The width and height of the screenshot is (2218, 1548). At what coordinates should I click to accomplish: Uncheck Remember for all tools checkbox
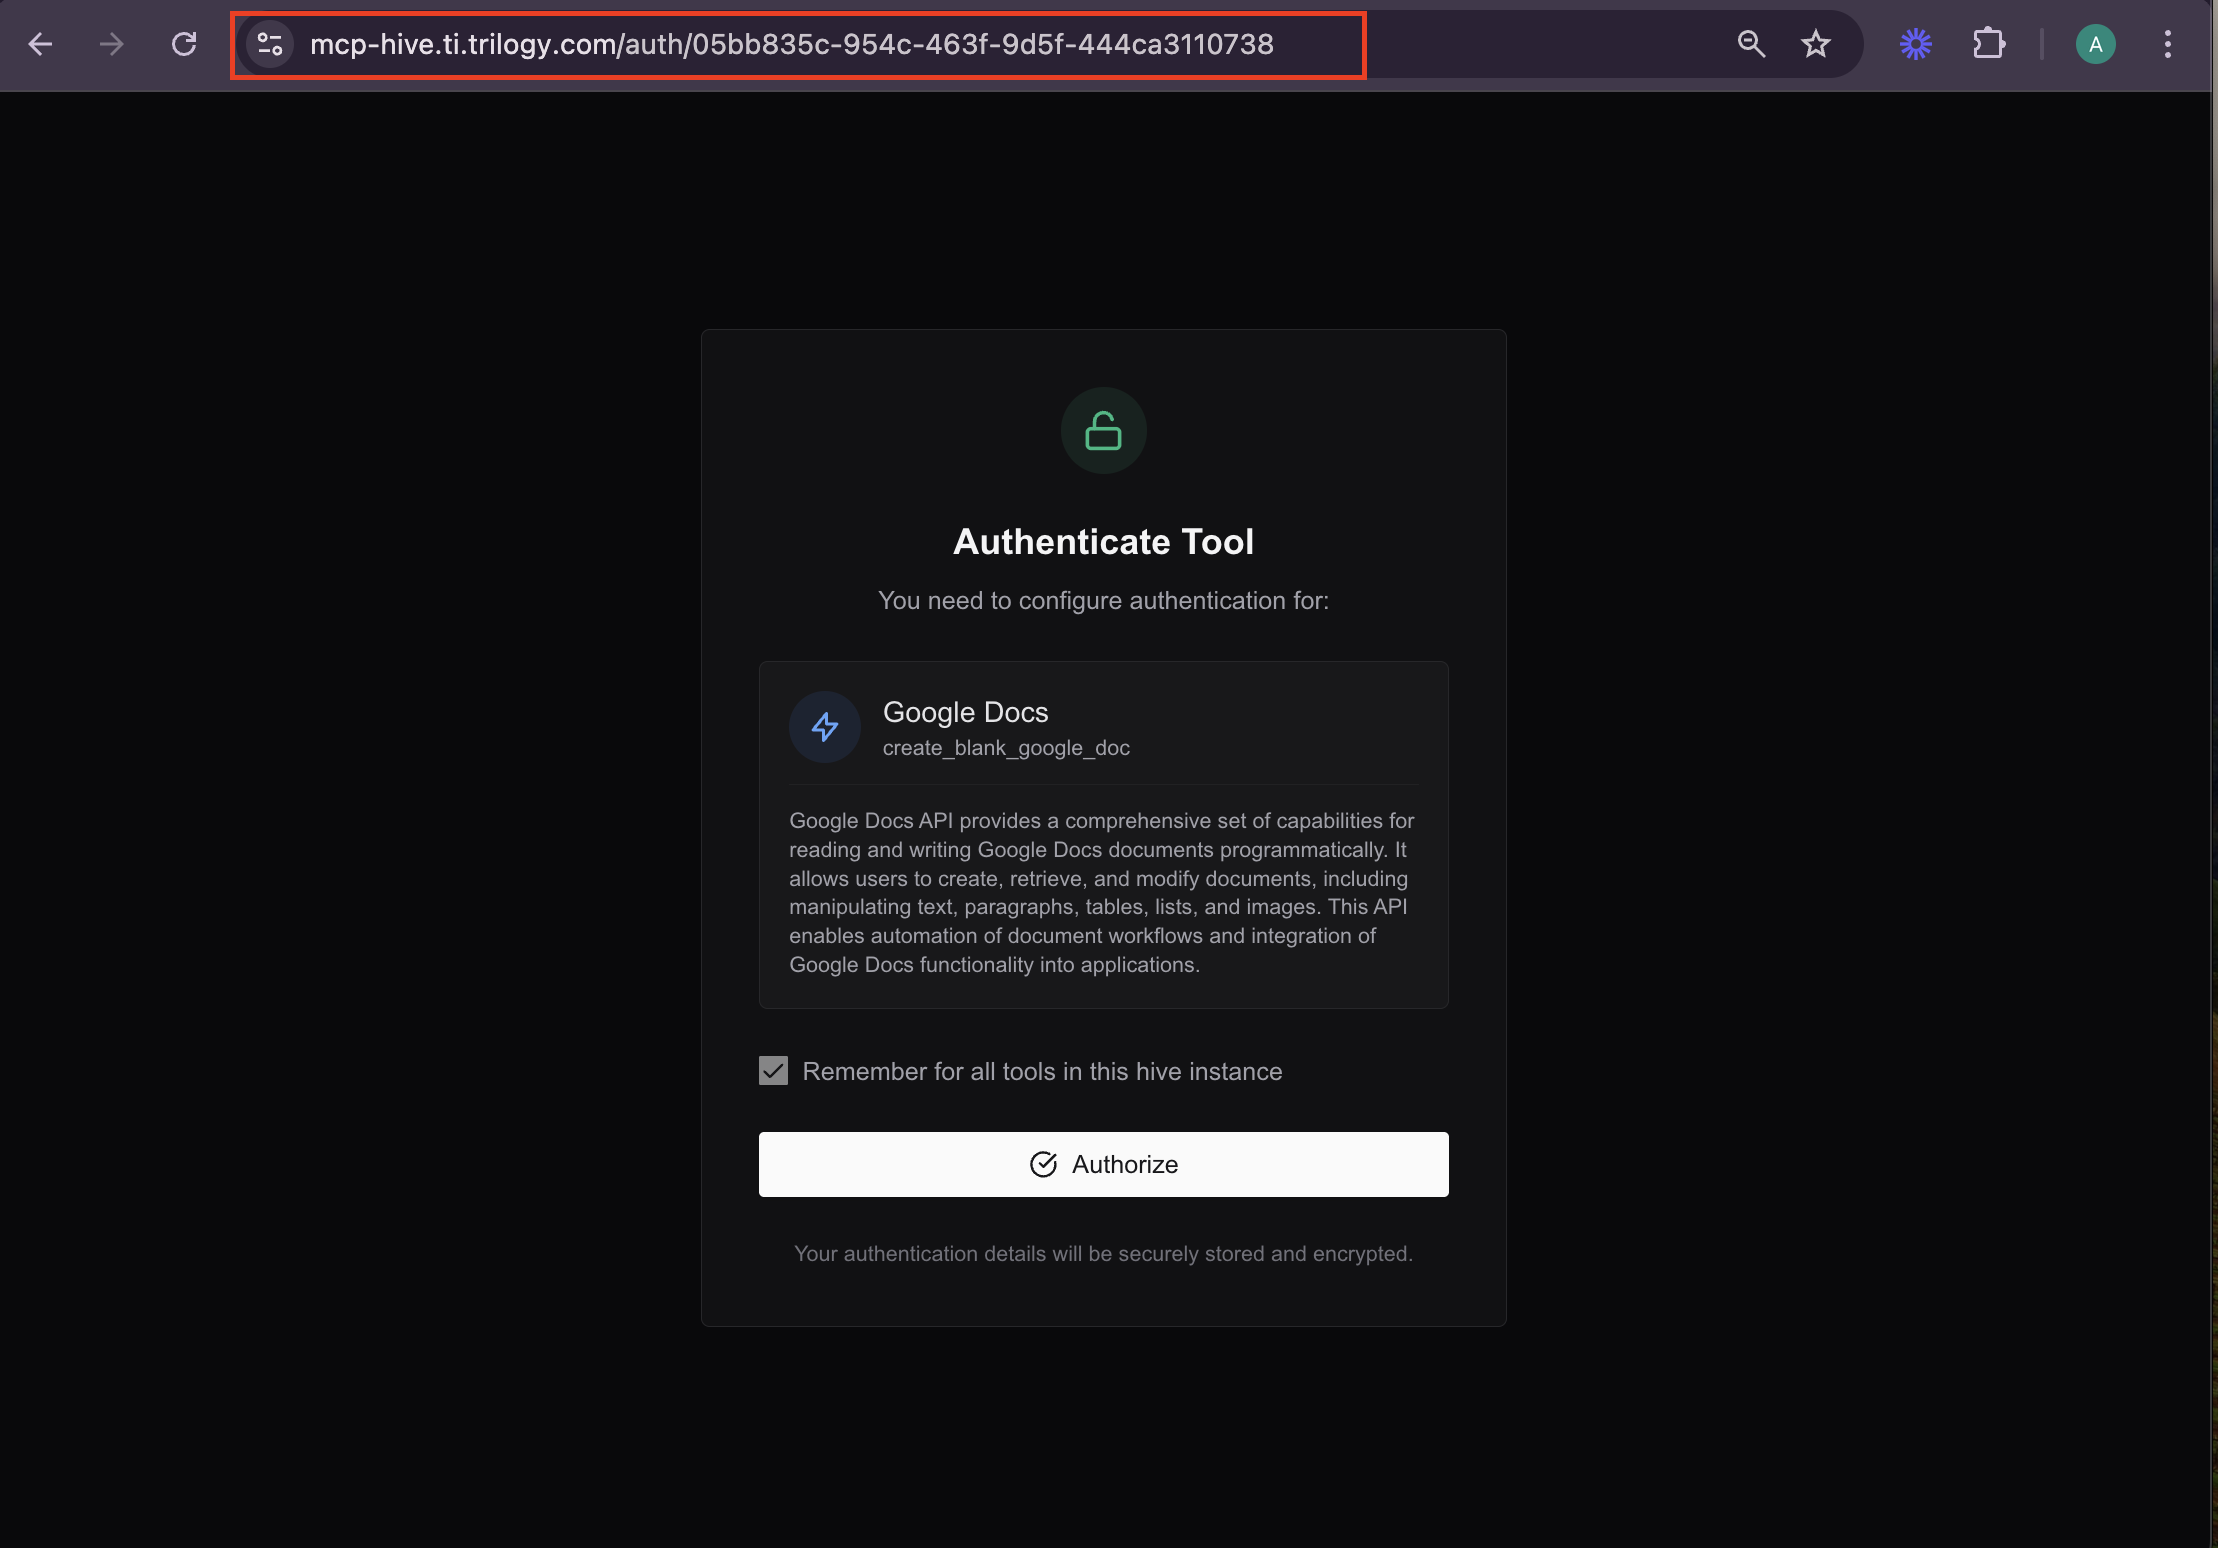tap(773, 1071)
